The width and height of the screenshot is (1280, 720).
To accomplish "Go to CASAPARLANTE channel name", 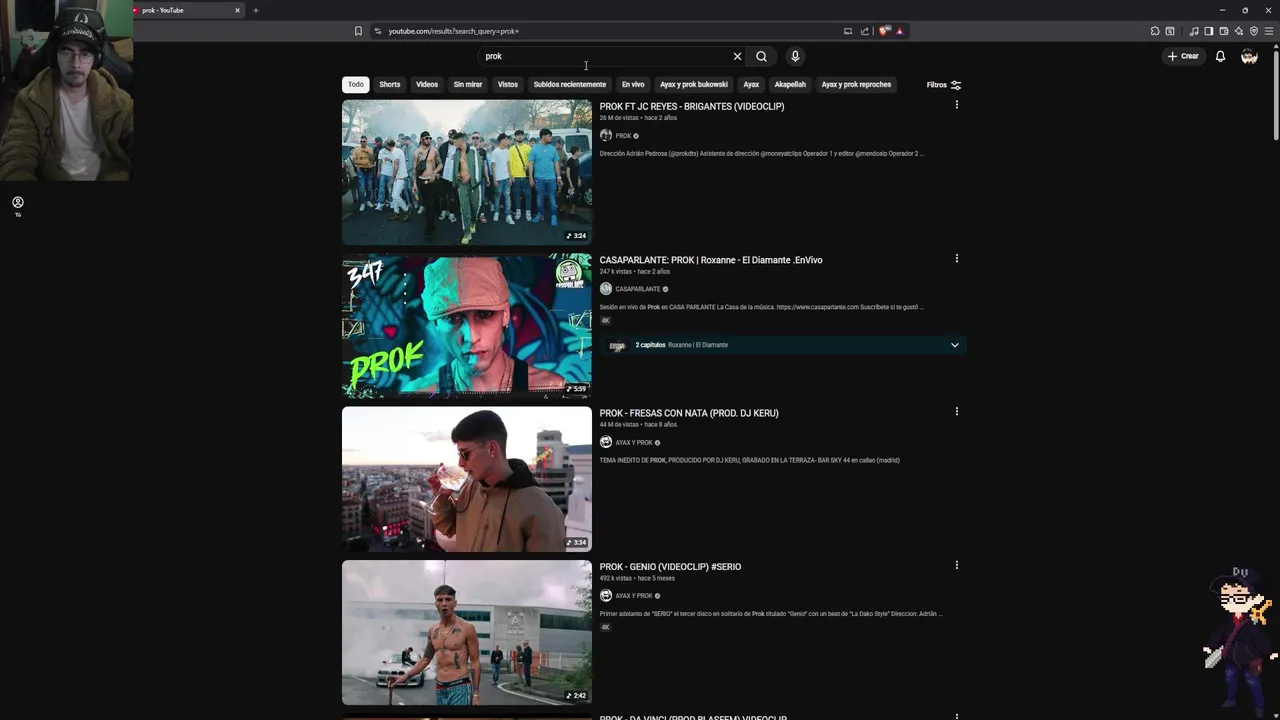I will pos(638,289).
